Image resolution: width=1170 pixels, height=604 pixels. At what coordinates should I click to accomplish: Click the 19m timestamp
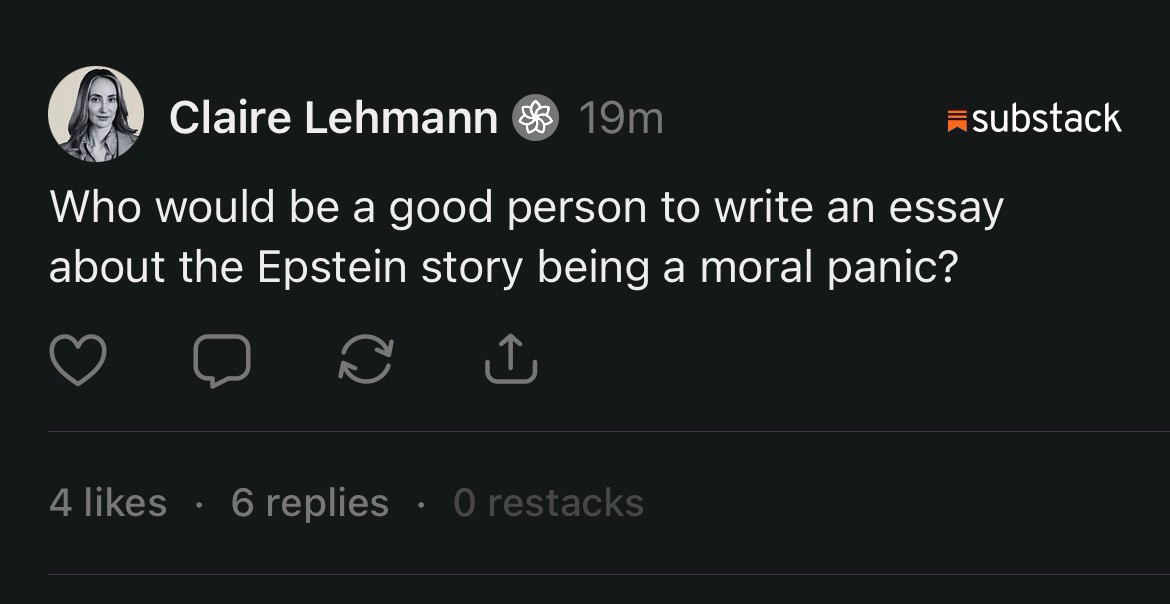[x=621, y=119]
